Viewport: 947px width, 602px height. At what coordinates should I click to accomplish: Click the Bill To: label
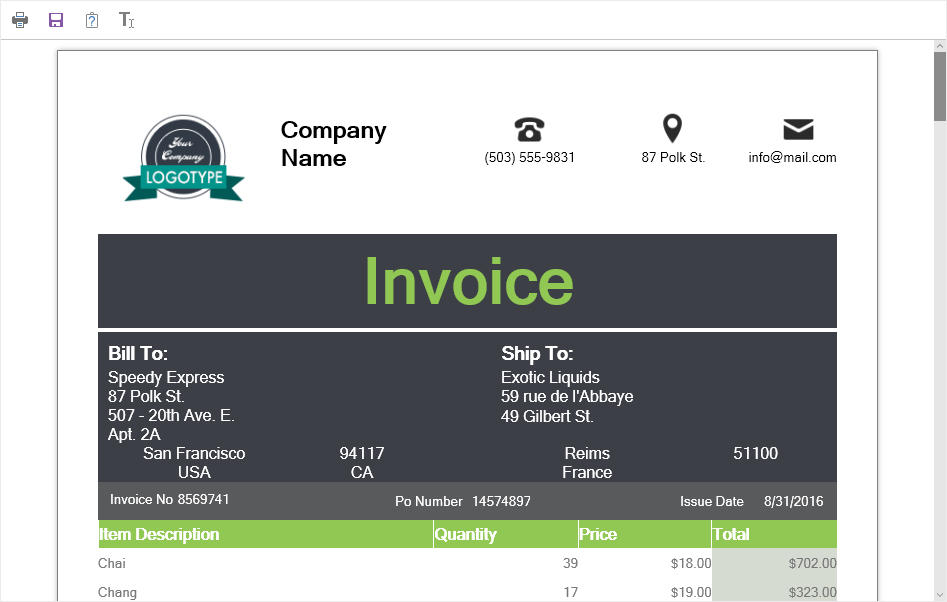pos(138,353)
